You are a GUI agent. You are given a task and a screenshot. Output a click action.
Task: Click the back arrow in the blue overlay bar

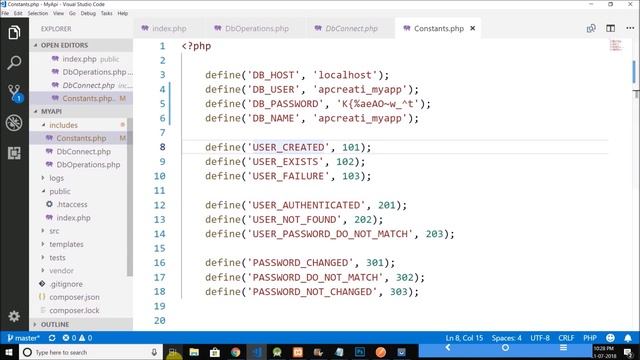coord(448,348)
